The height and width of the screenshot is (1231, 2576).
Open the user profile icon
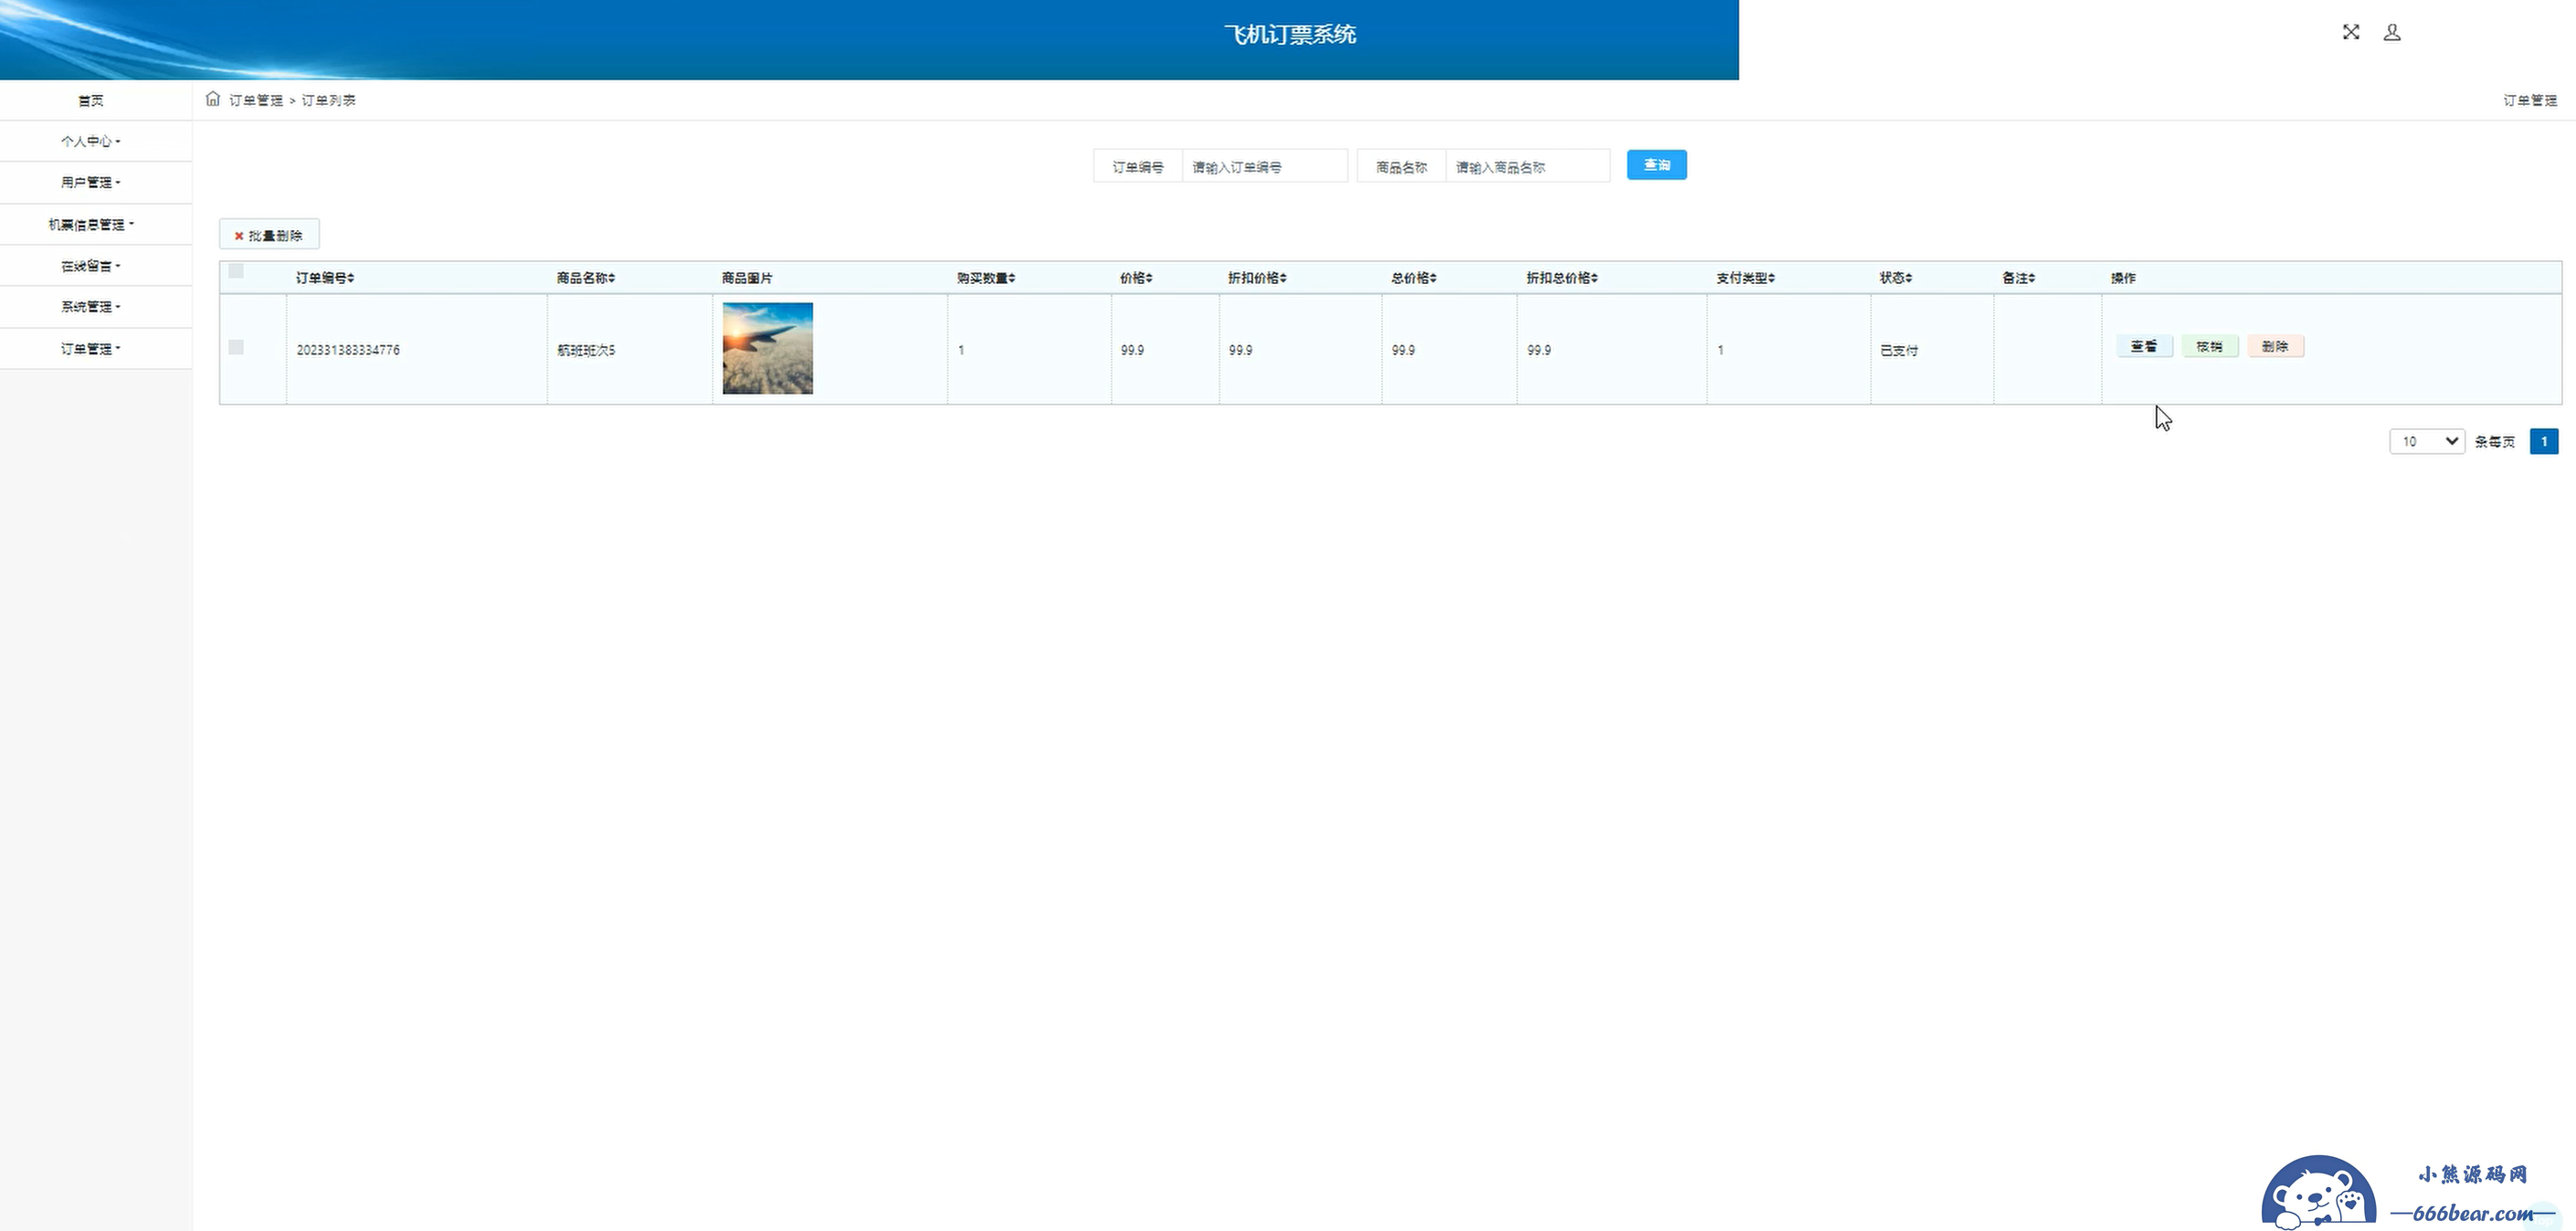point(2392,32)
